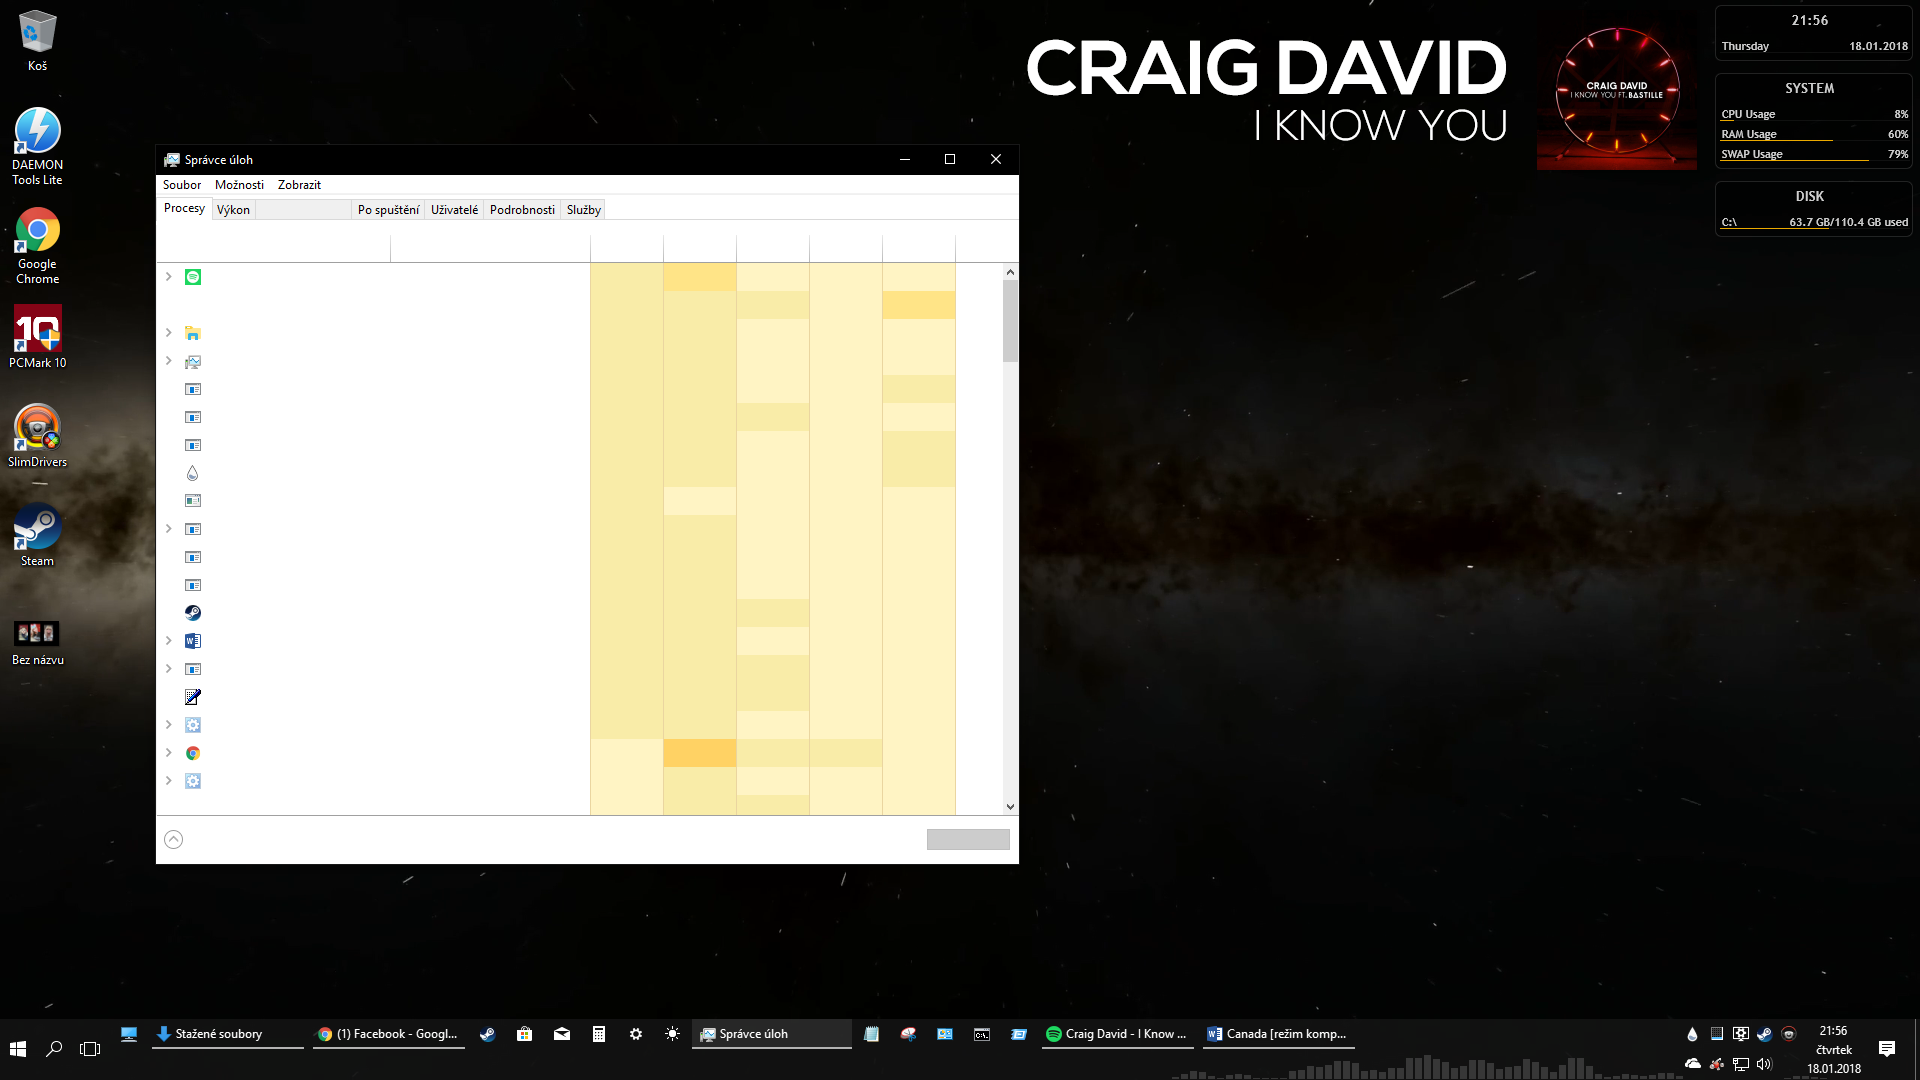Click the C:\ drive link in disk widget
The width and height of the screenshot is (1920, 1080).
tap(1729, 222)
